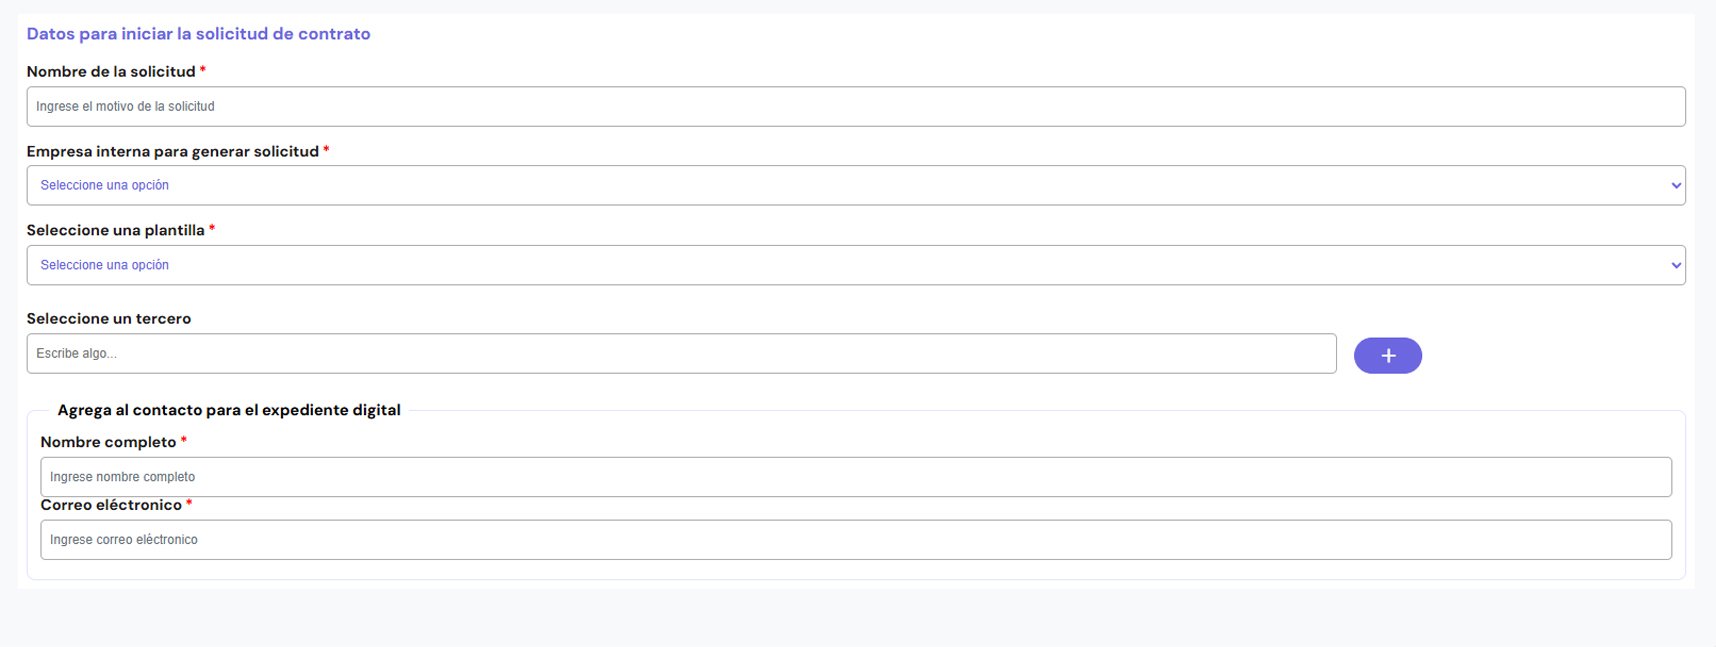Click the 'Nombre de la solicitud' label
Screen dimensions: 1716x647
click(x=111, y=72)
